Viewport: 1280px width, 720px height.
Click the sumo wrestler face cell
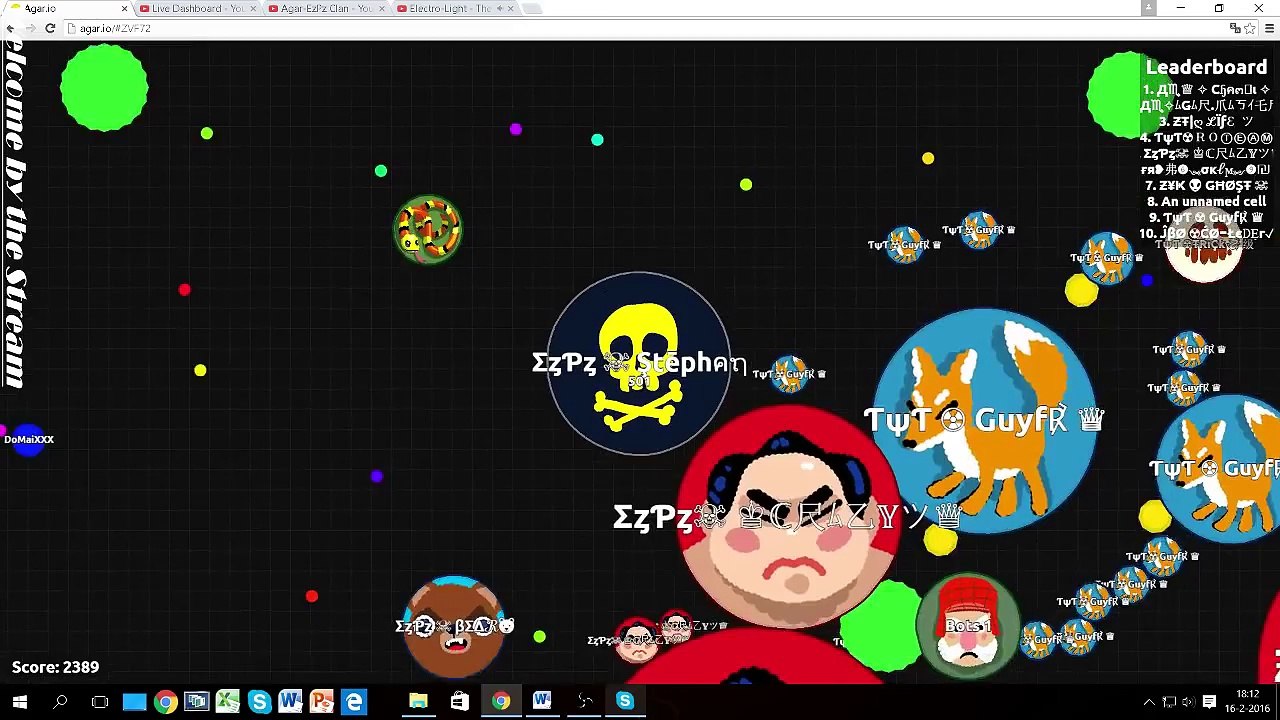[x=789, y=517]
